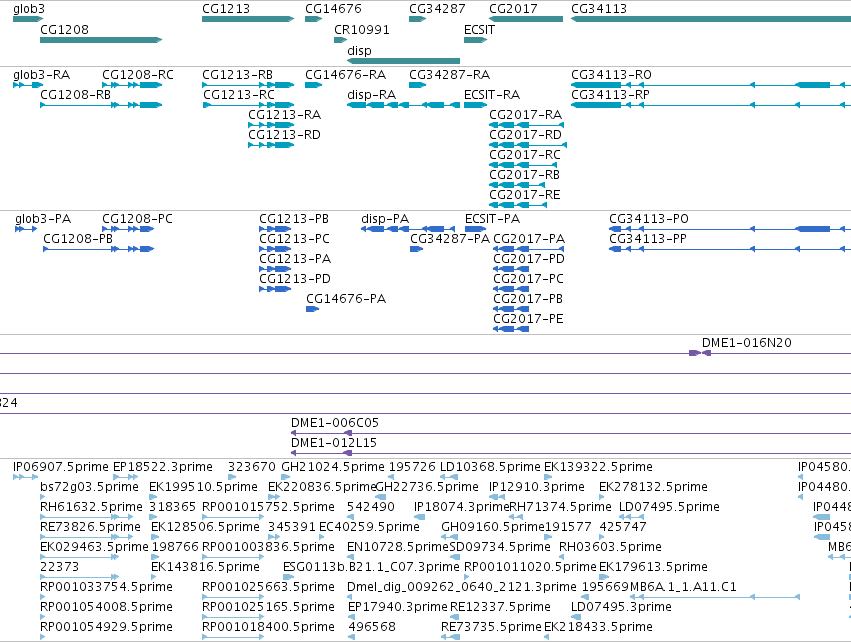Click EST EP18522.3prime
This screenshot has height=642, width=851.
[163, 467]
